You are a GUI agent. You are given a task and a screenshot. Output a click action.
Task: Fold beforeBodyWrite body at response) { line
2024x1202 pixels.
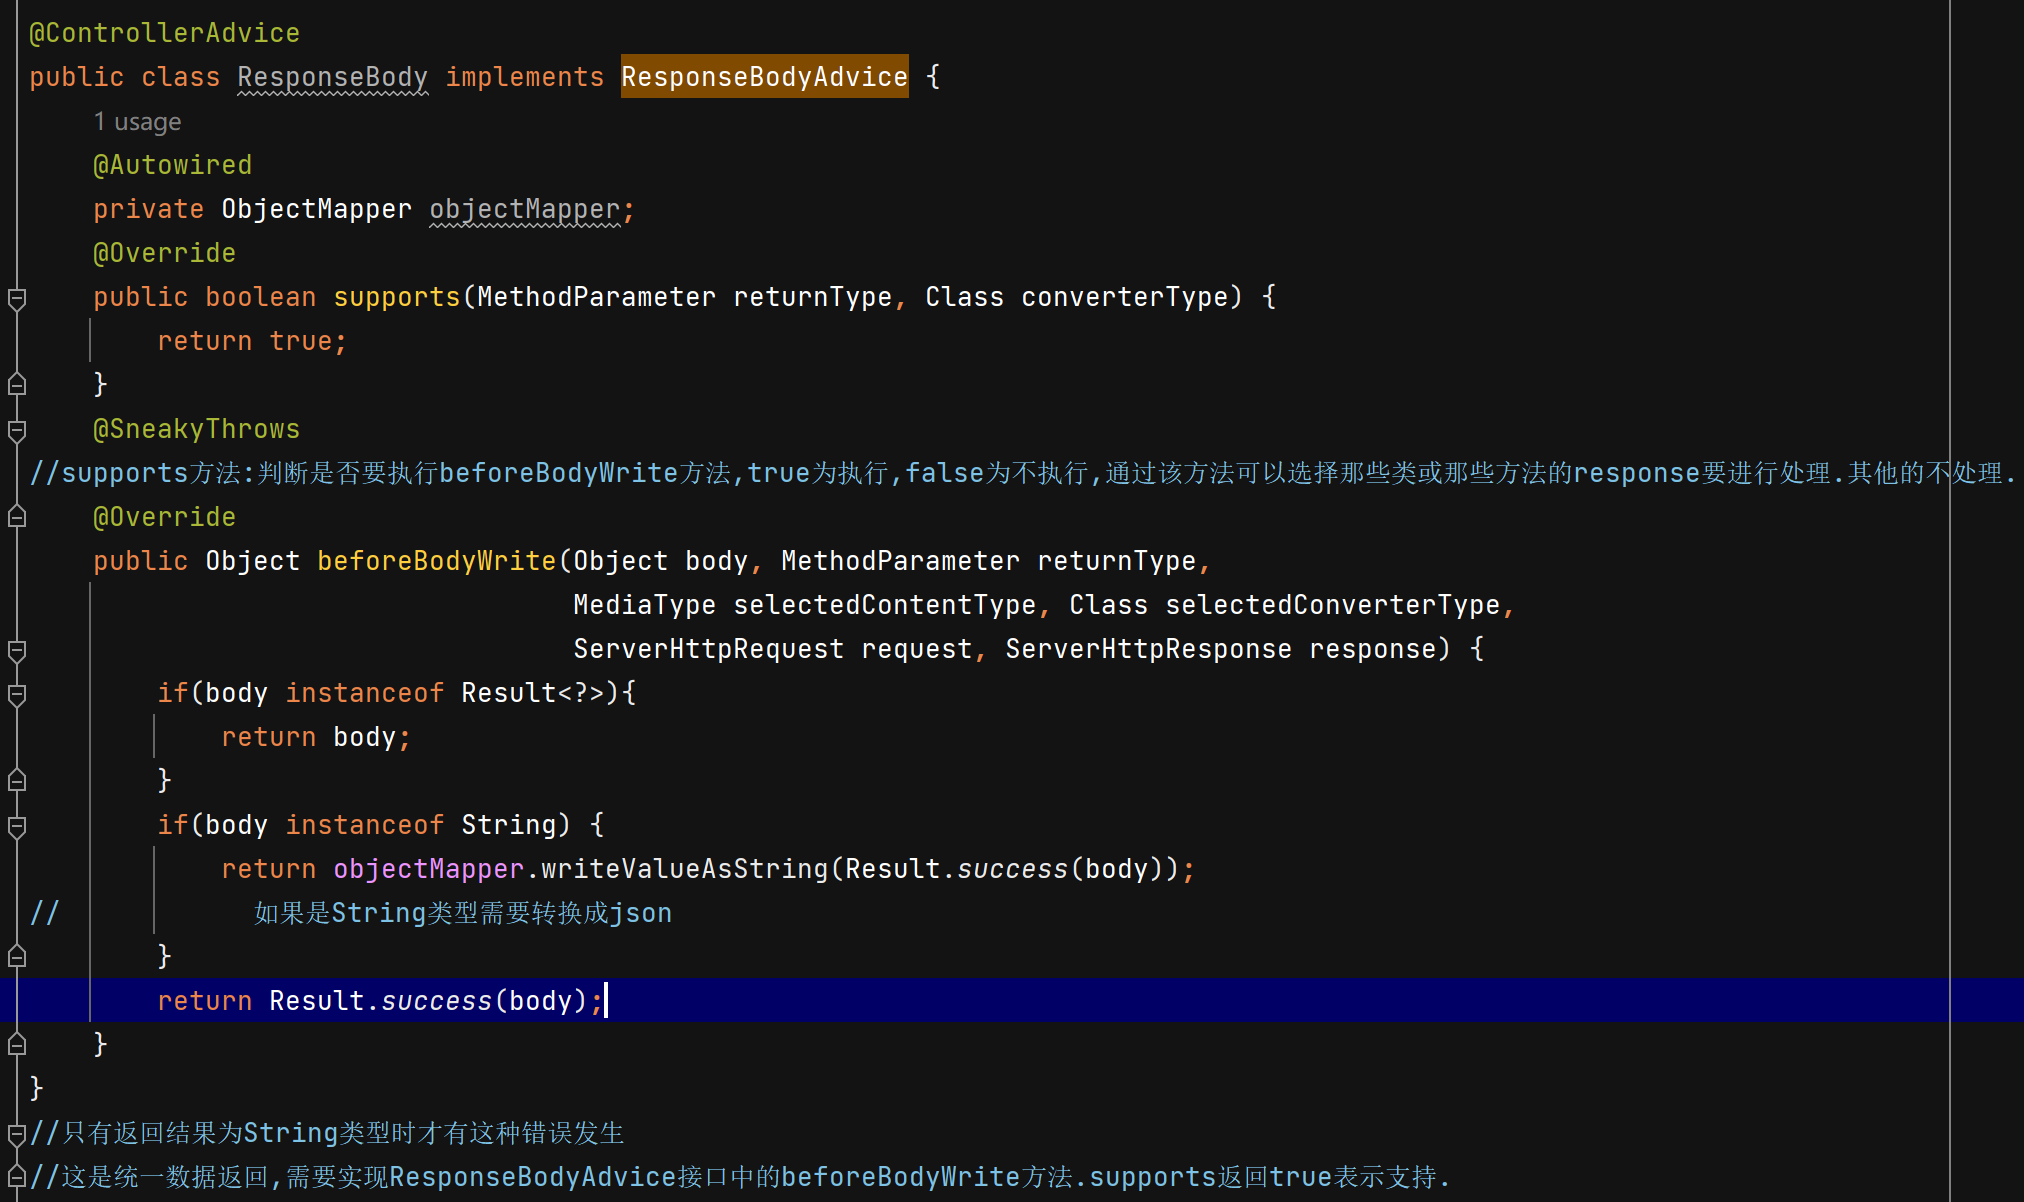(17, 650)
